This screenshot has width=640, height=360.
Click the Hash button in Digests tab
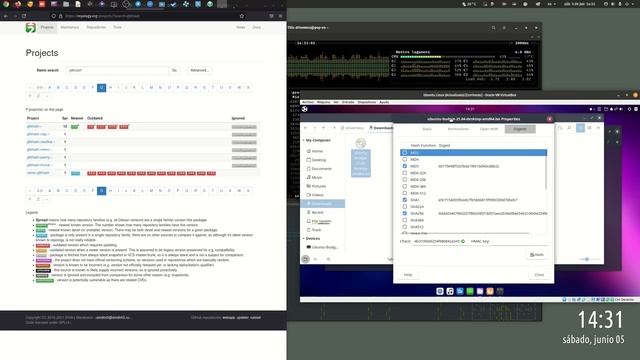coord(537,255)
